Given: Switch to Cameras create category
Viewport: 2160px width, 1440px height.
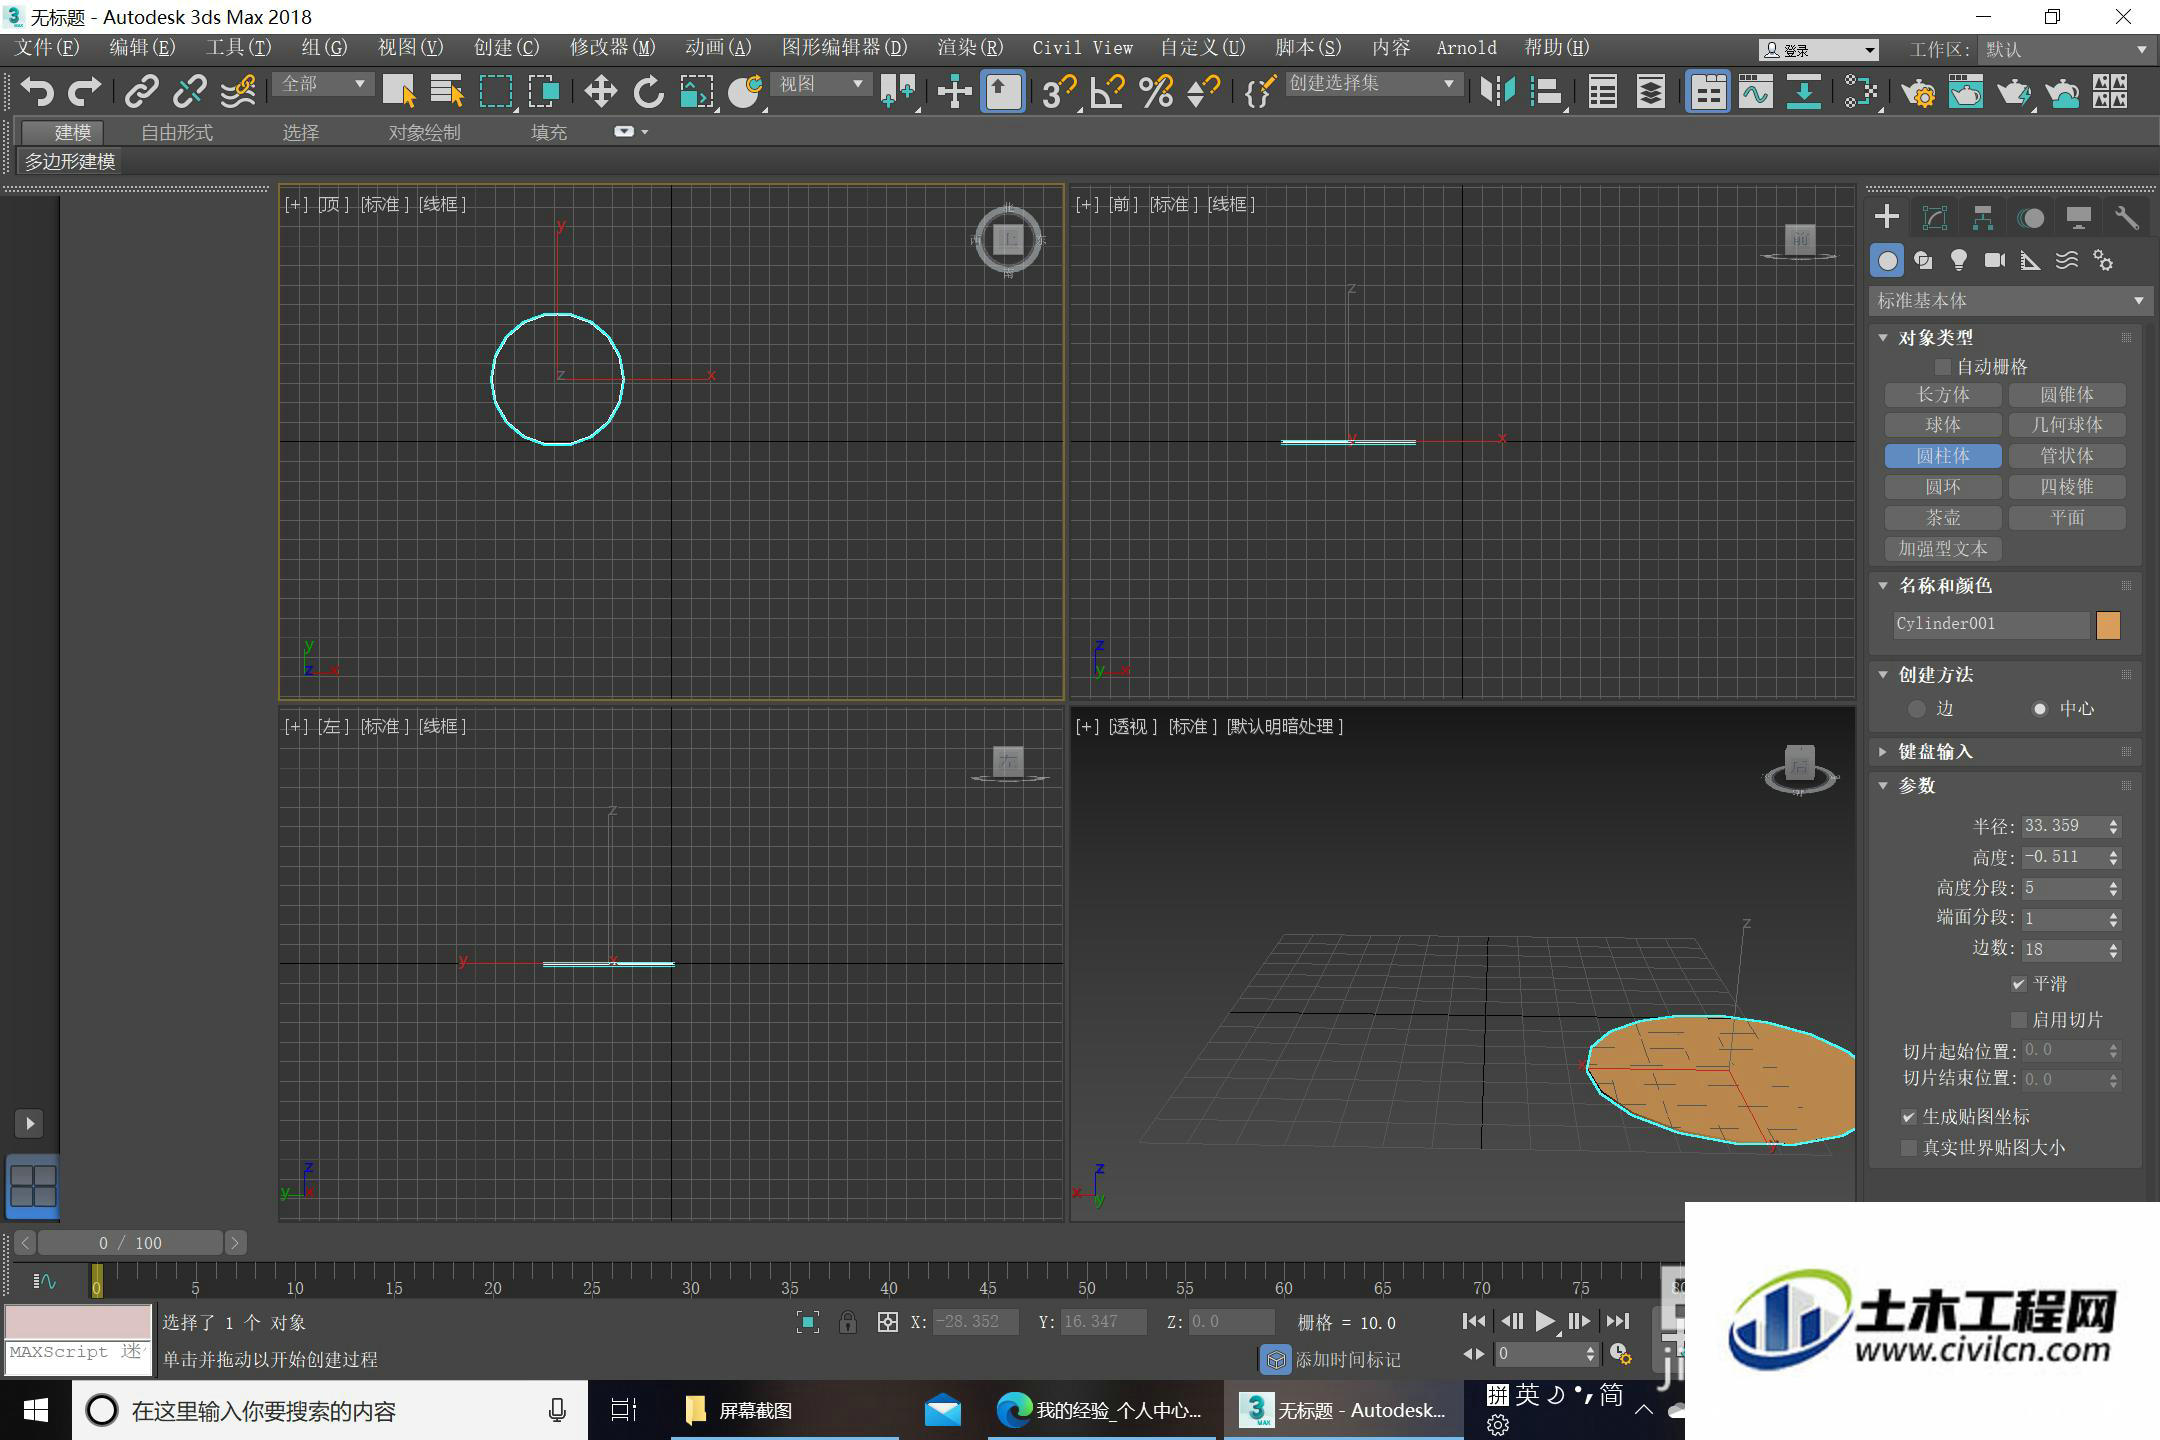Looking at the screenshot, I should (x=1994, y=260).
